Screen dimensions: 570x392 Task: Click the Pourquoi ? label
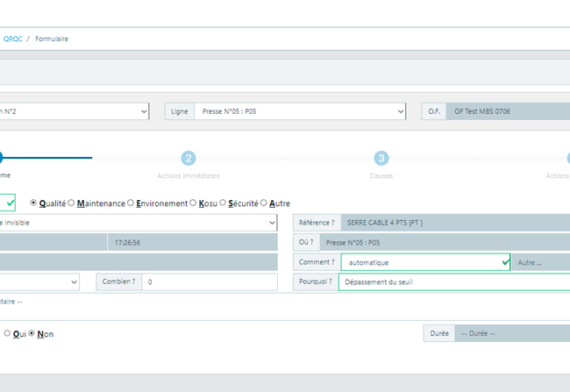316,282
